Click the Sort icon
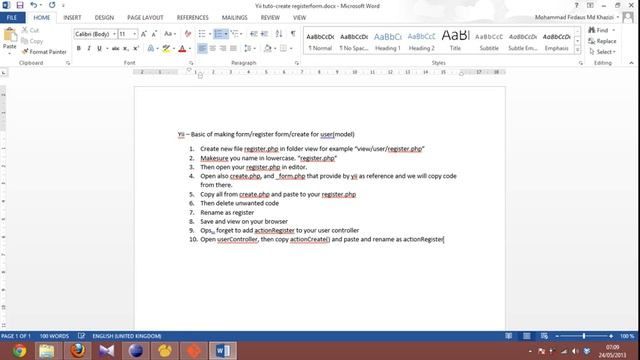Viewport: 640px width, 360px height. coord(279,34)
